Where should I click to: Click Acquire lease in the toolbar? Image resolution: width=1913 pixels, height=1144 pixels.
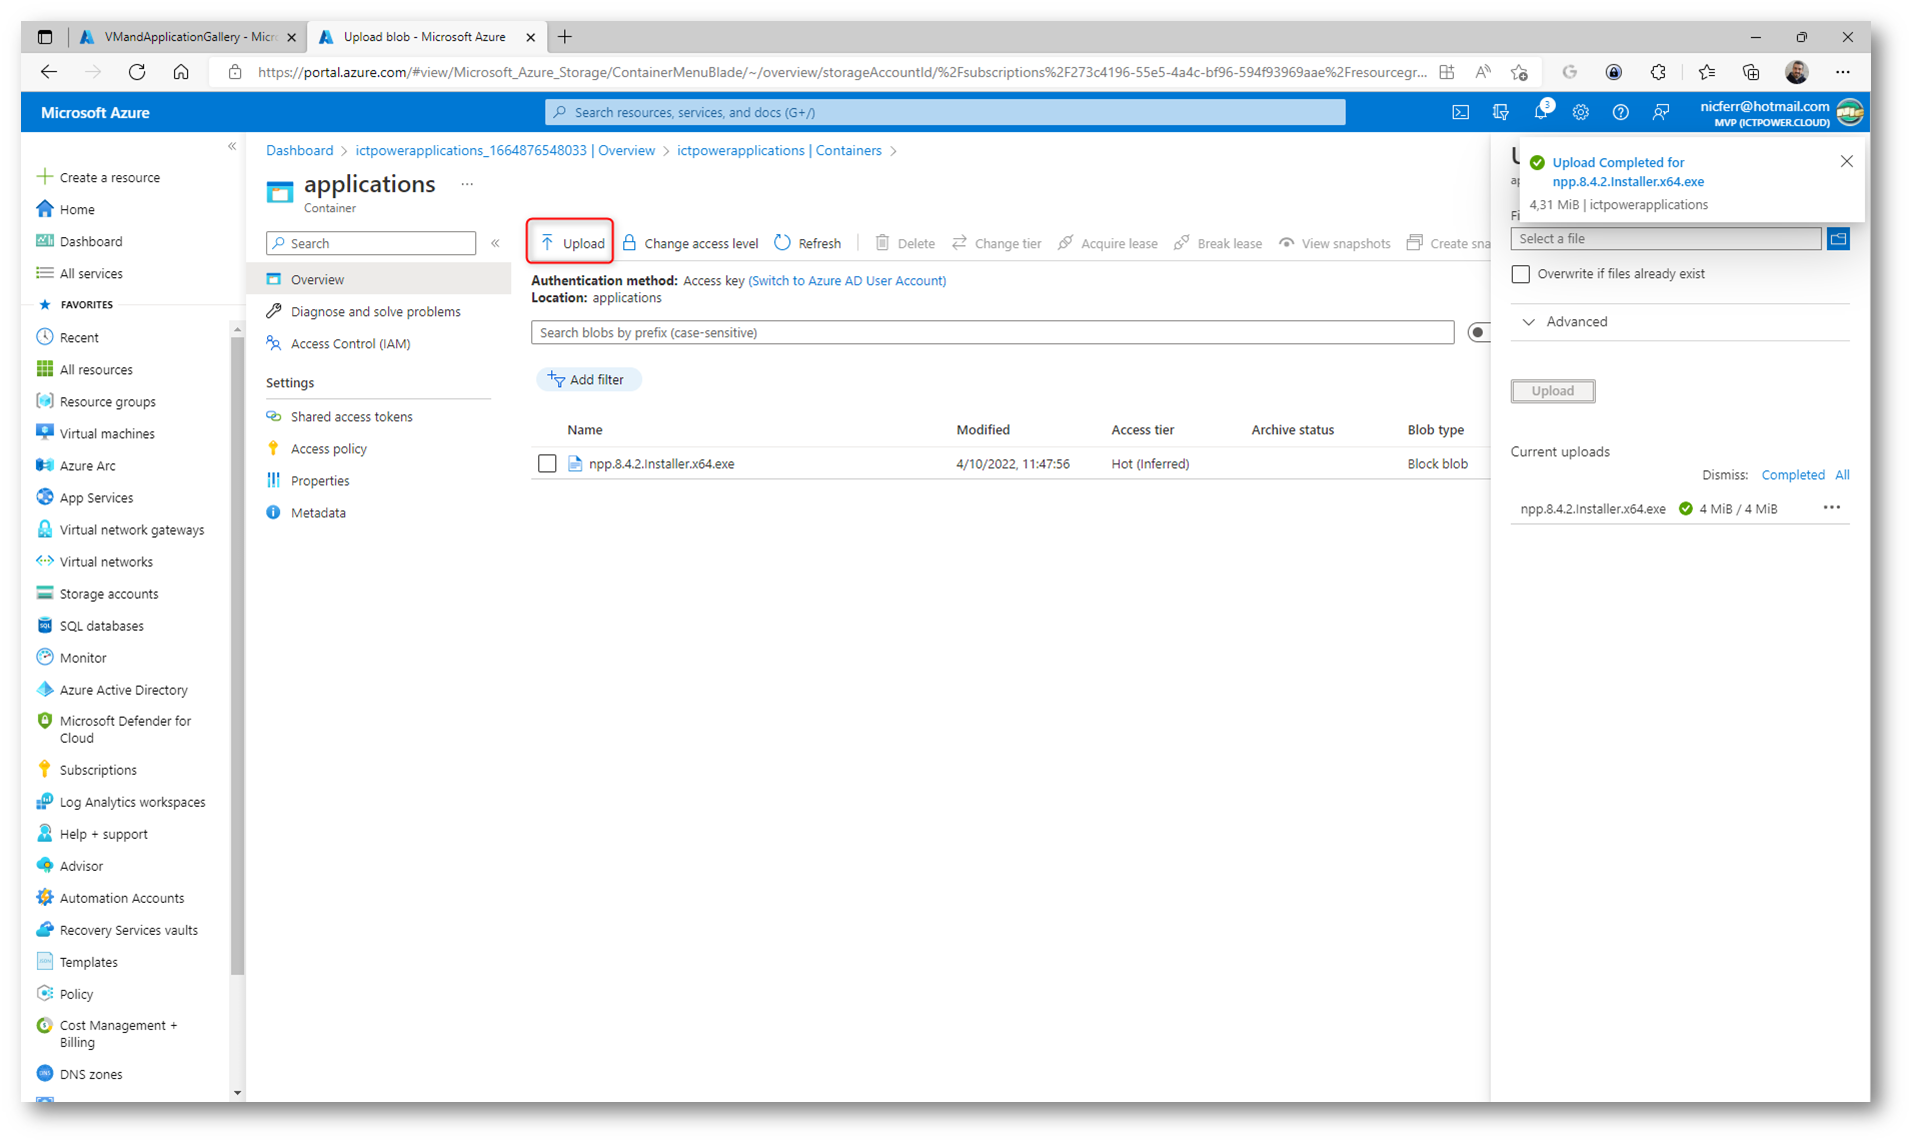click(1108, 243)
